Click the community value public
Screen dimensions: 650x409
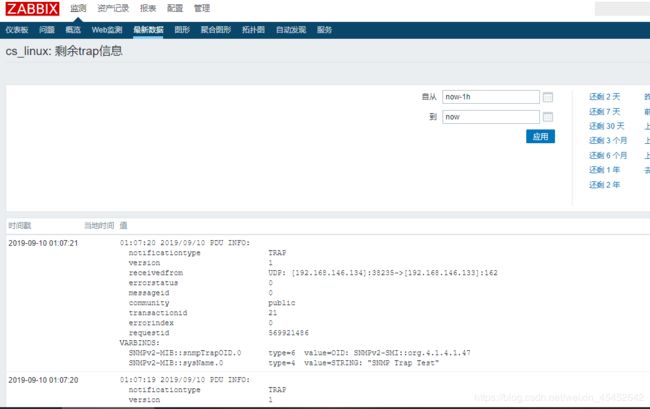click(282, 303)
